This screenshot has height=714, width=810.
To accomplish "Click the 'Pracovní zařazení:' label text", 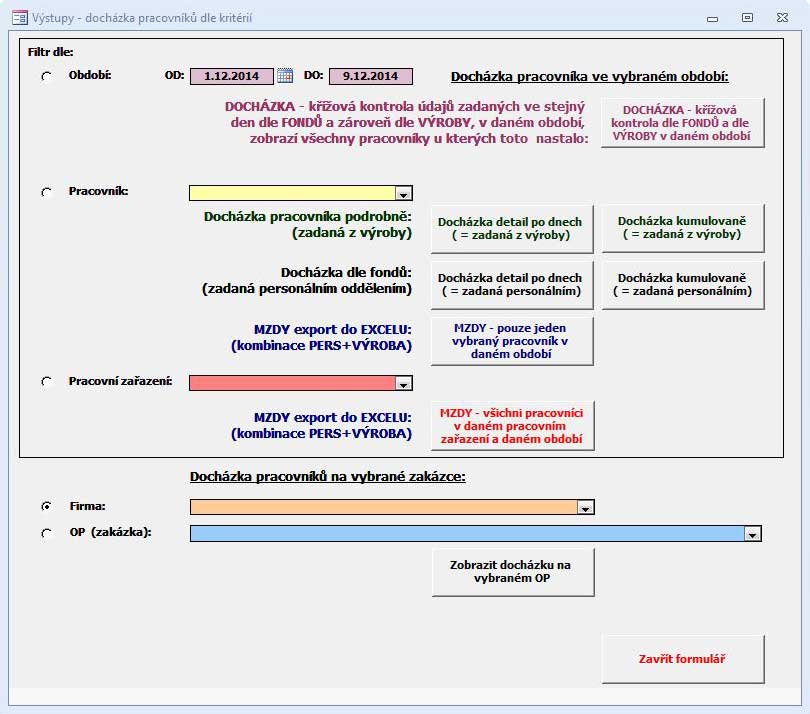I will coord(120,381).
